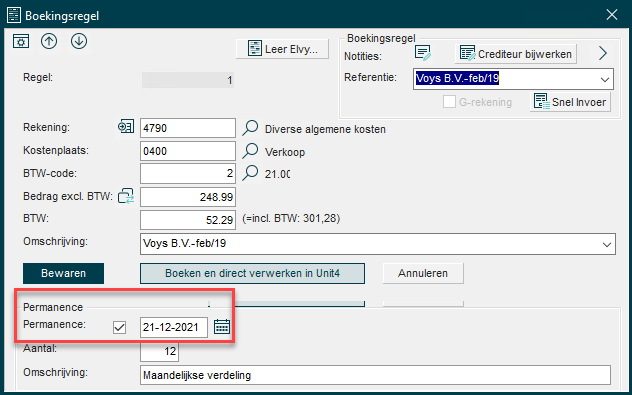
Task: Click the BTW-code field
Action: (x=188, y=174)
